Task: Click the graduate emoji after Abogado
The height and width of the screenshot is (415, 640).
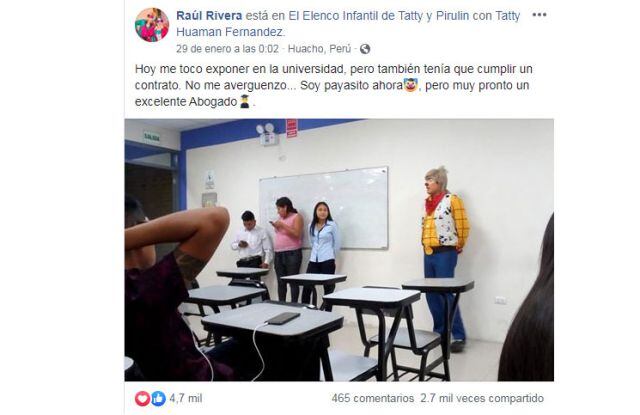Action: pos(244,102)
